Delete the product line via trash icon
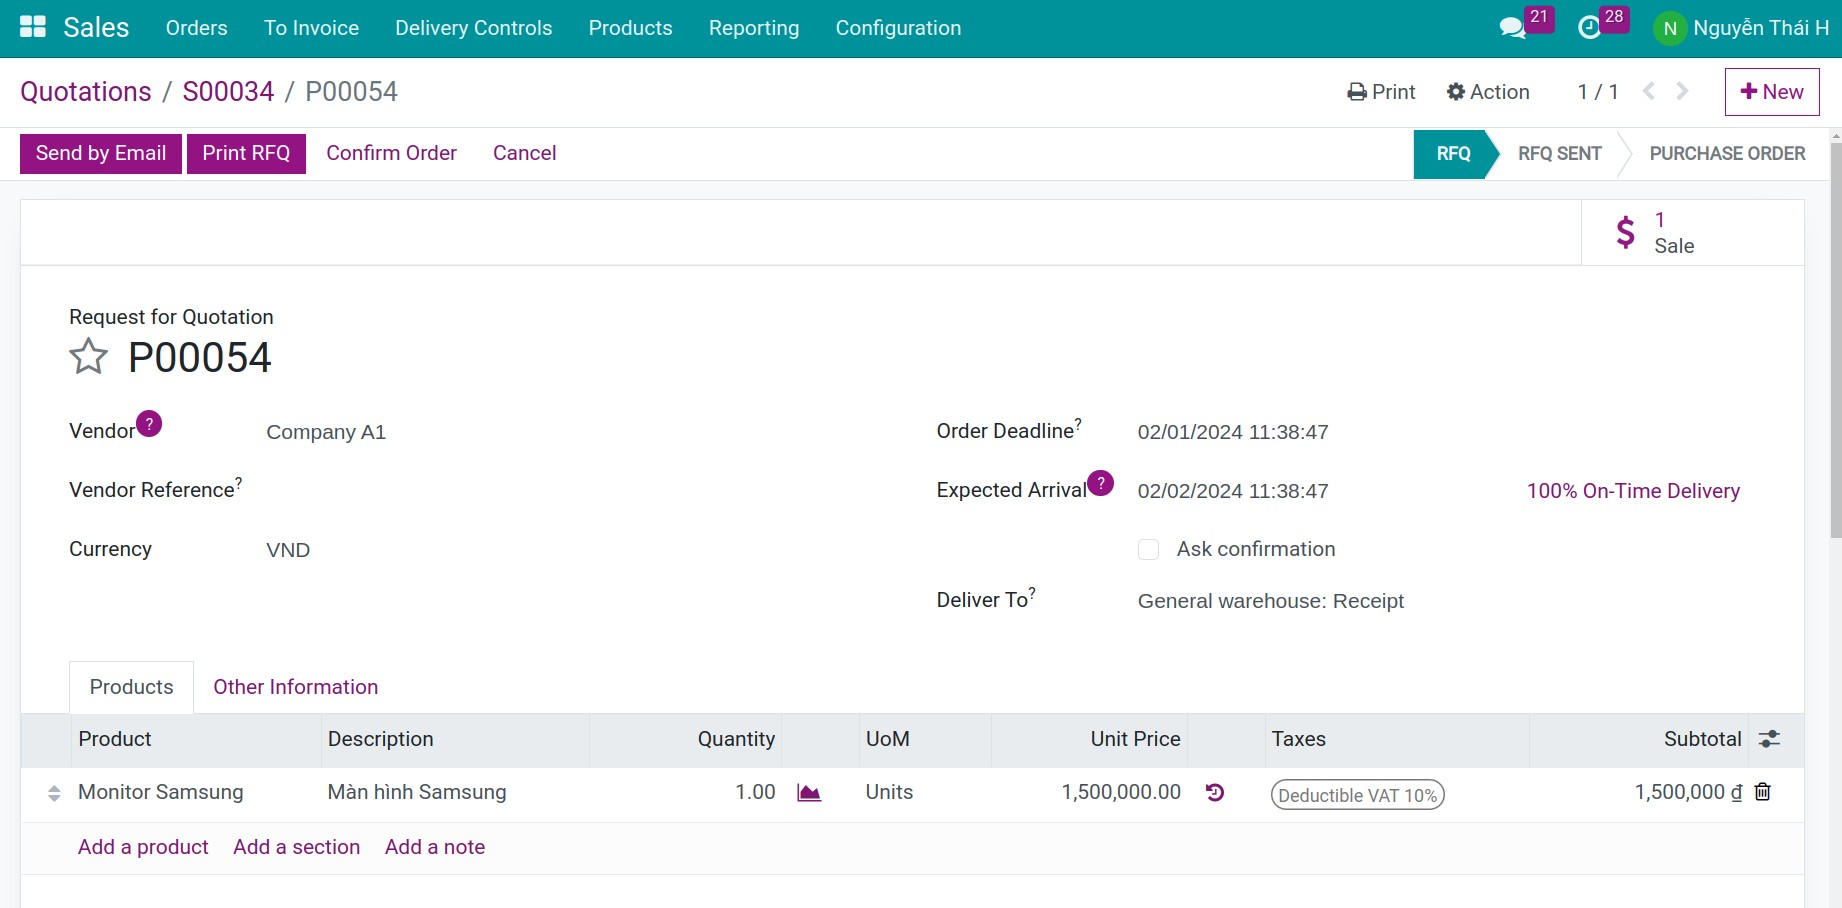The height and width of the screenshot is (908, 1842). point(1762,791)
